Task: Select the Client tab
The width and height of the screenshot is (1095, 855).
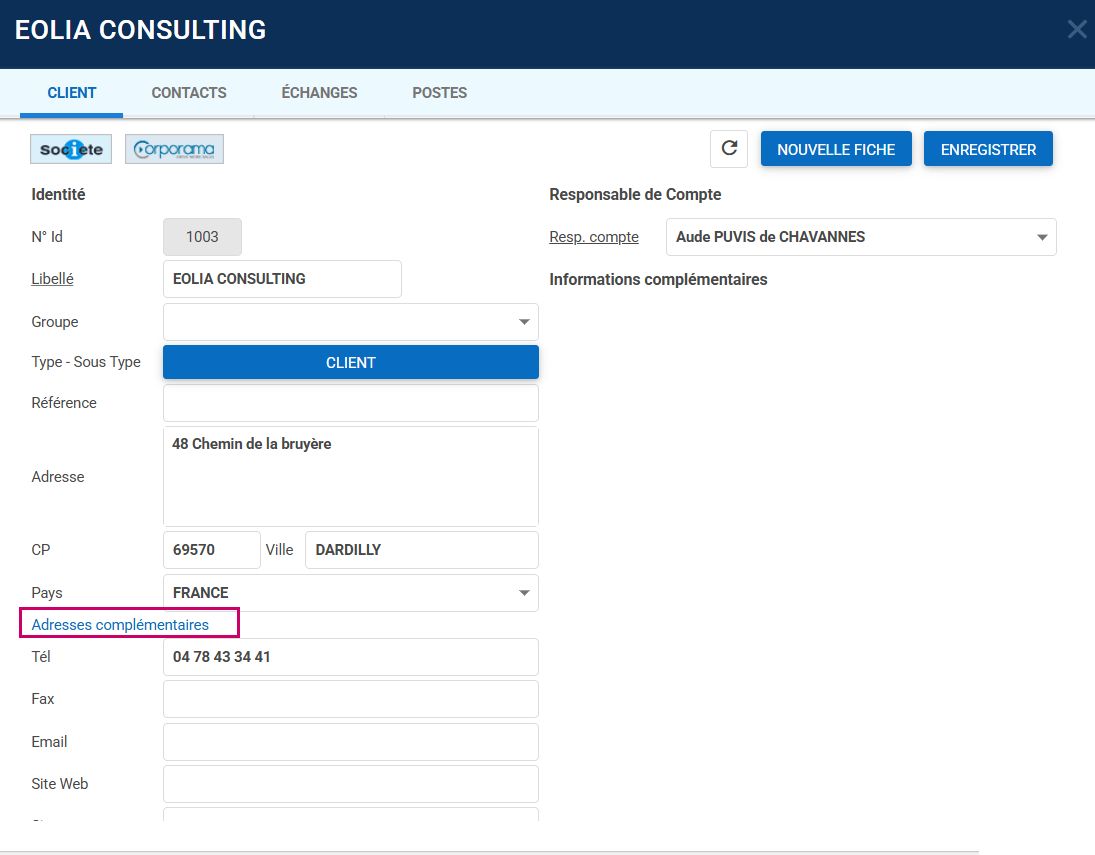Action: [72, 93]
